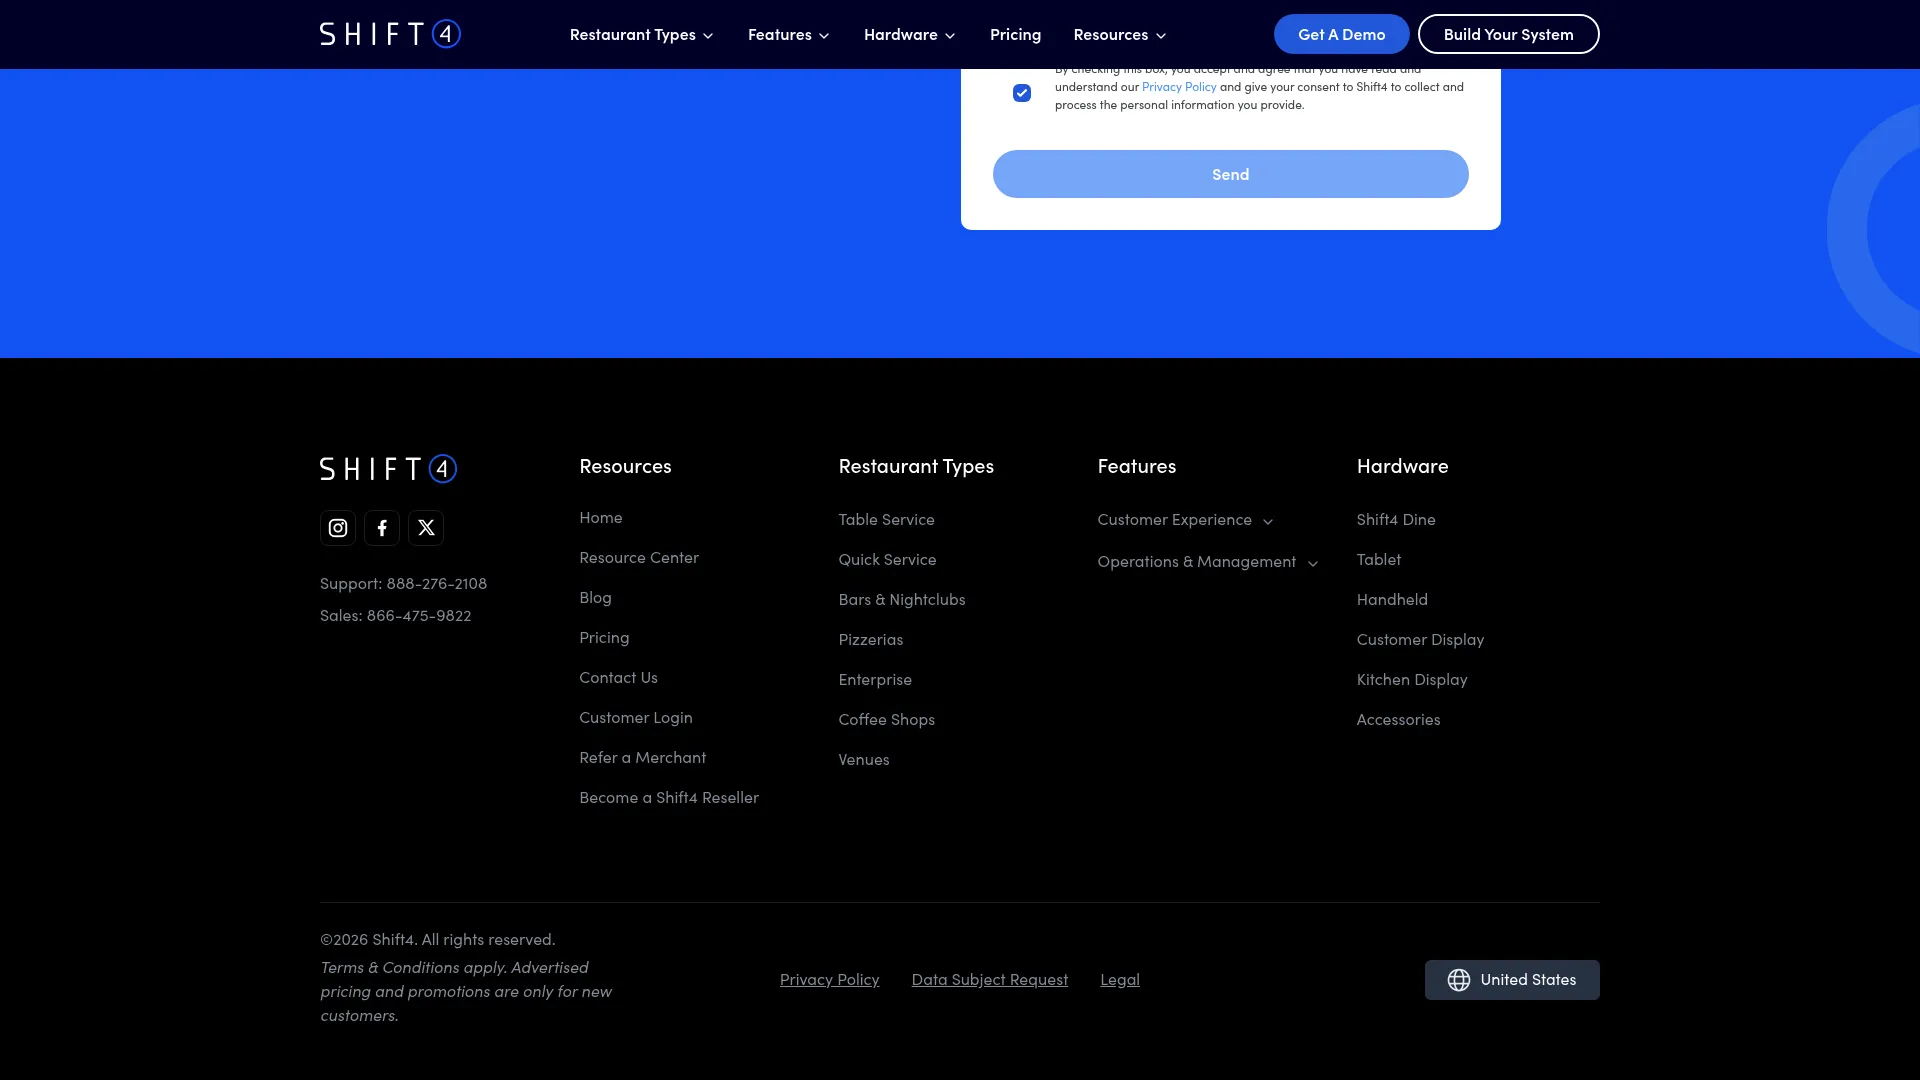Viewport: 1920px width, 1080px height.
Task: Click Get A Demo button
Action: coord(1342,34)
